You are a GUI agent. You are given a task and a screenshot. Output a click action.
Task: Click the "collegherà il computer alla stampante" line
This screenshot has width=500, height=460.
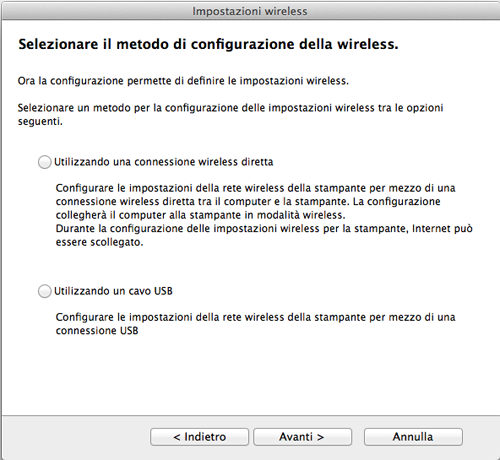pos(200,215)
